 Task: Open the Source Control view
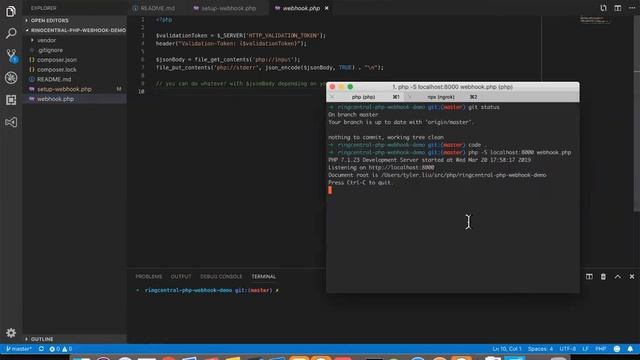11,56
